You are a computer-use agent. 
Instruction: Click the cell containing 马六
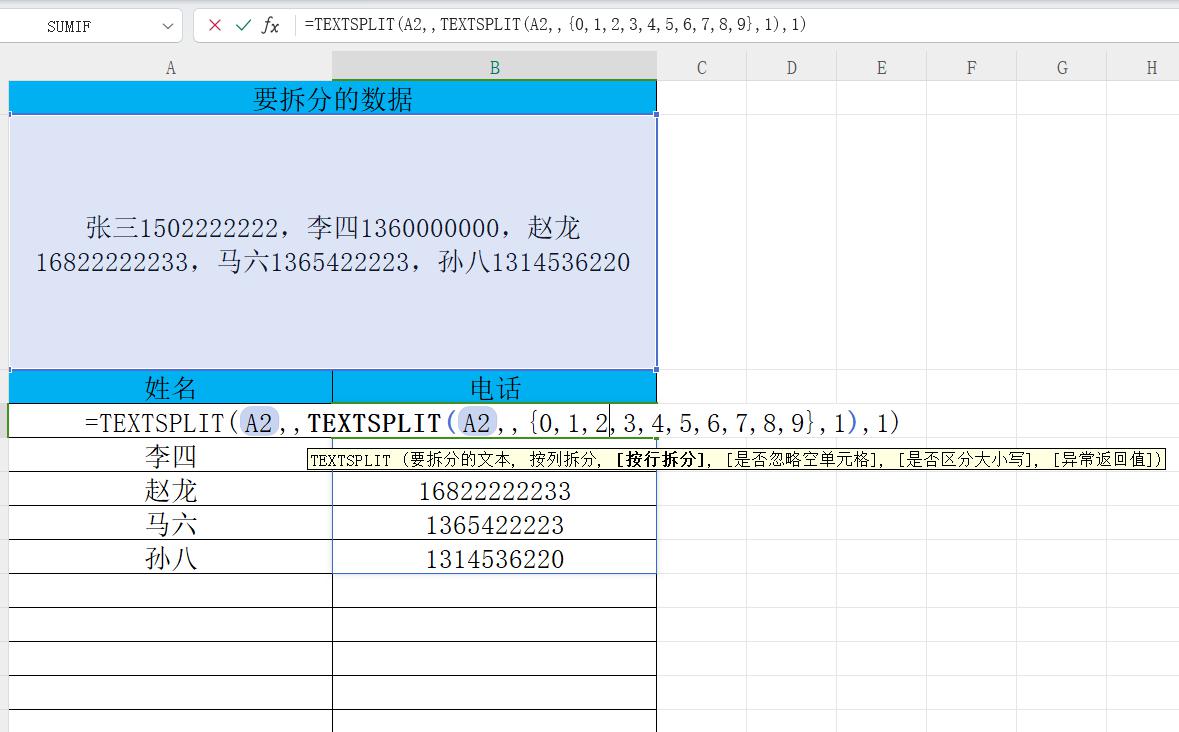click(171, 523)
